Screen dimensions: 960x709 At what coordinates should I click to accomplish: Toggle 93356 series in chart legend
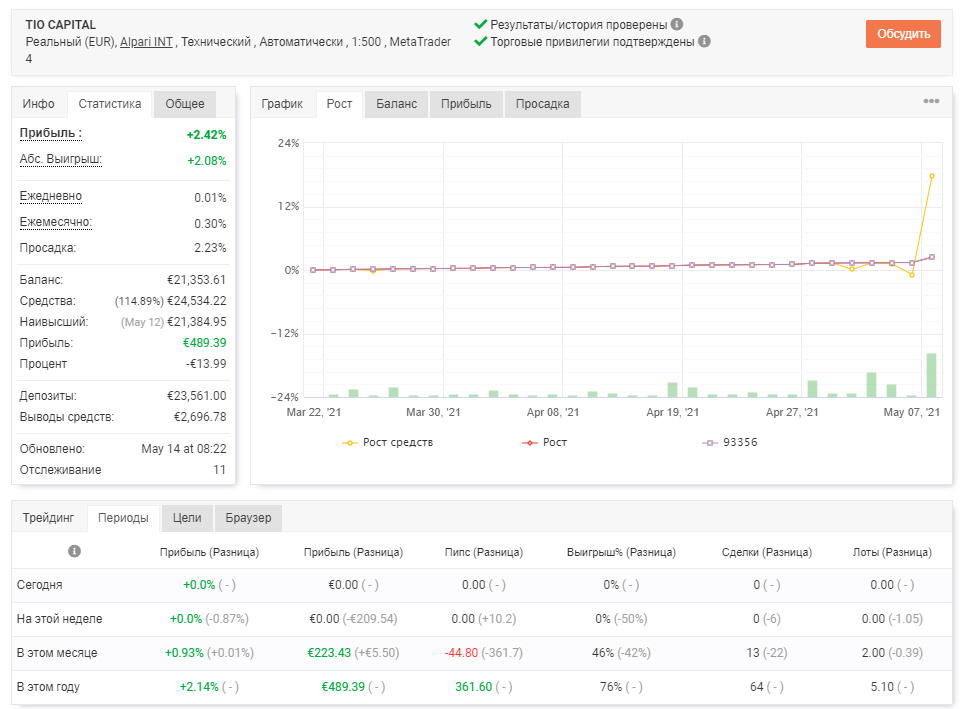coord(730,442)
